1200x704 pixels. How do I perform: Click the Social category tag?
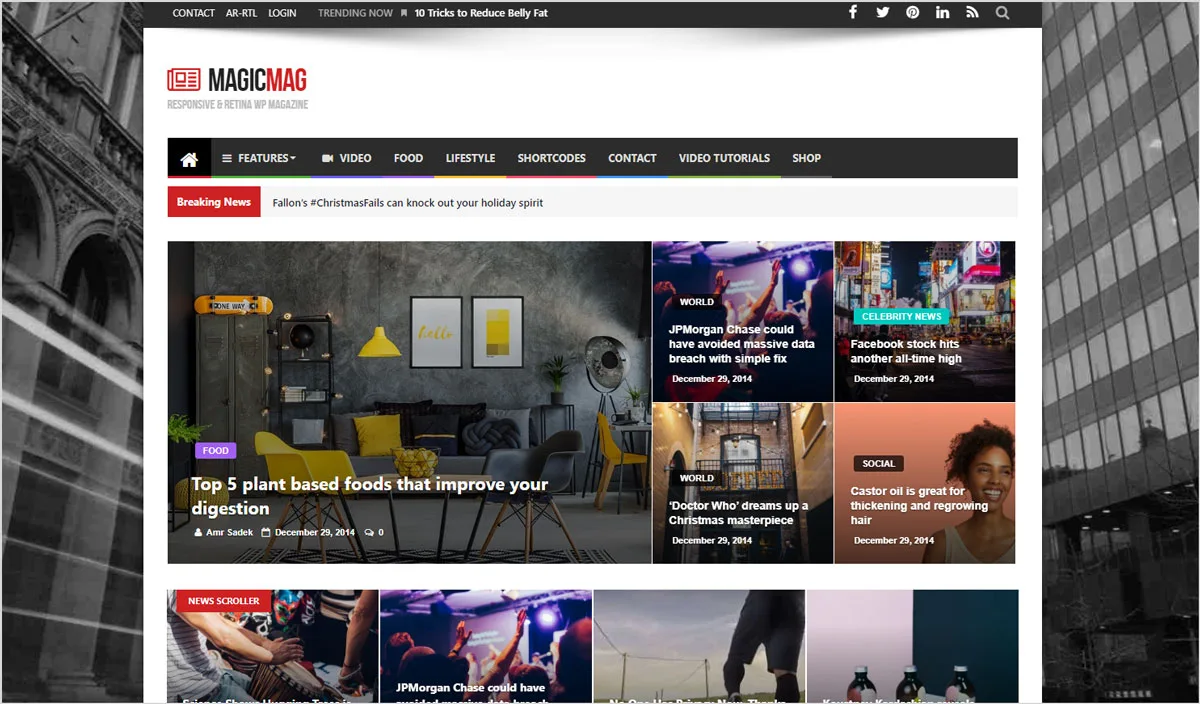coord(878,464)
